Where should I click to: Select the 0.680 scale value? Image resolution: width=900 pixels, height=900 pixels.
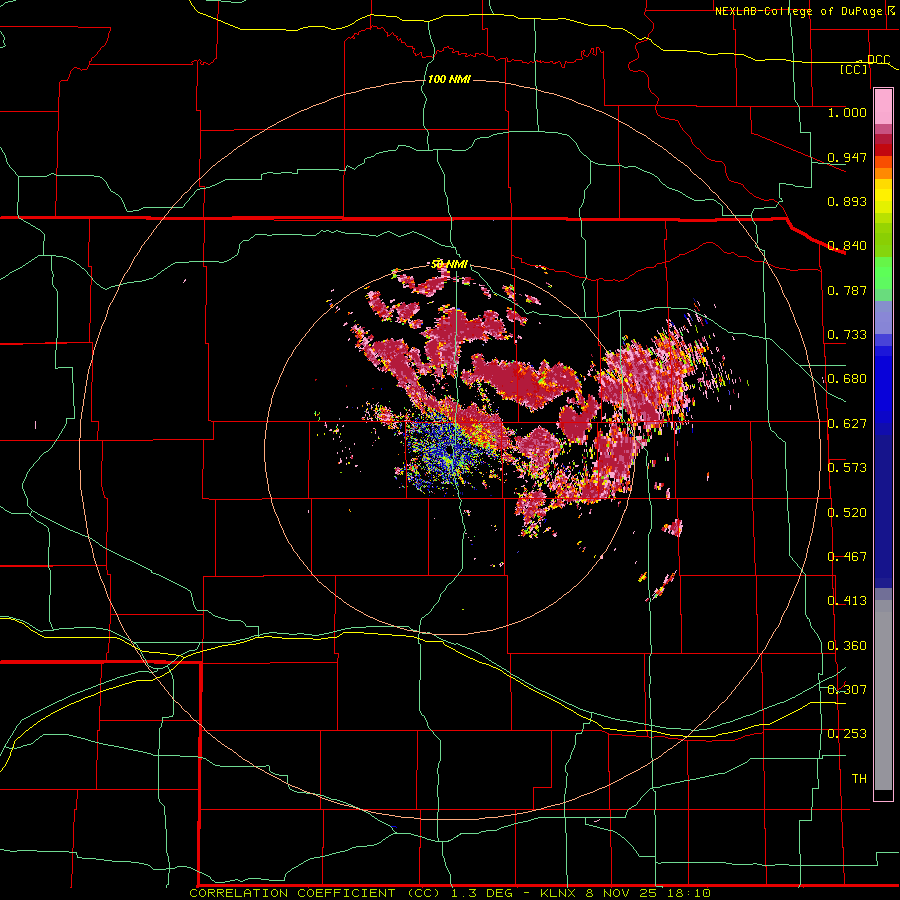point(847,379)
